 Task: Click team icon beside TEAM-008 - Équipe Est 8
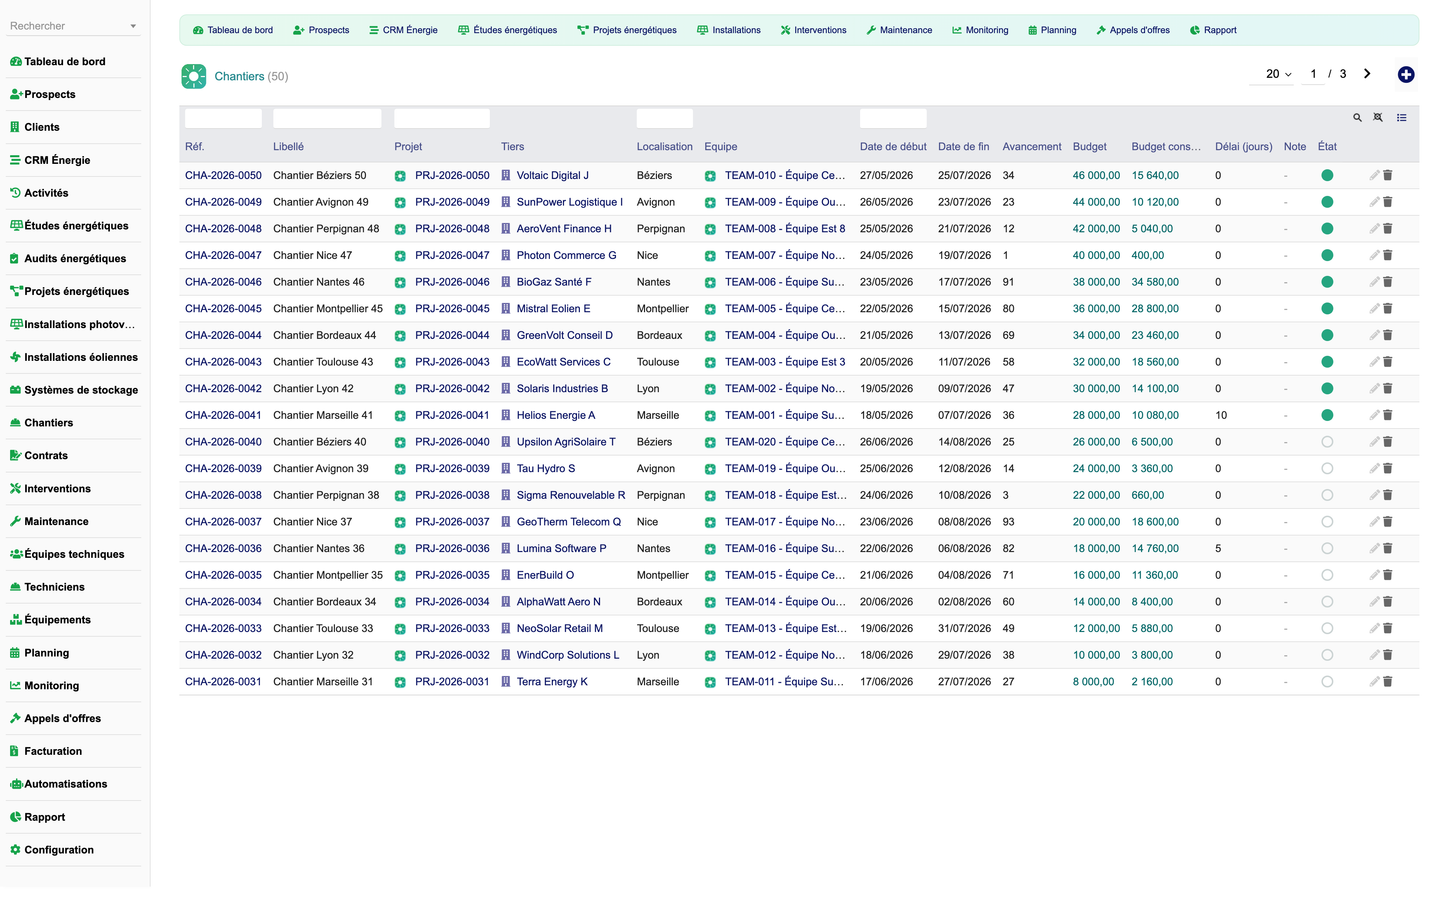710,229
